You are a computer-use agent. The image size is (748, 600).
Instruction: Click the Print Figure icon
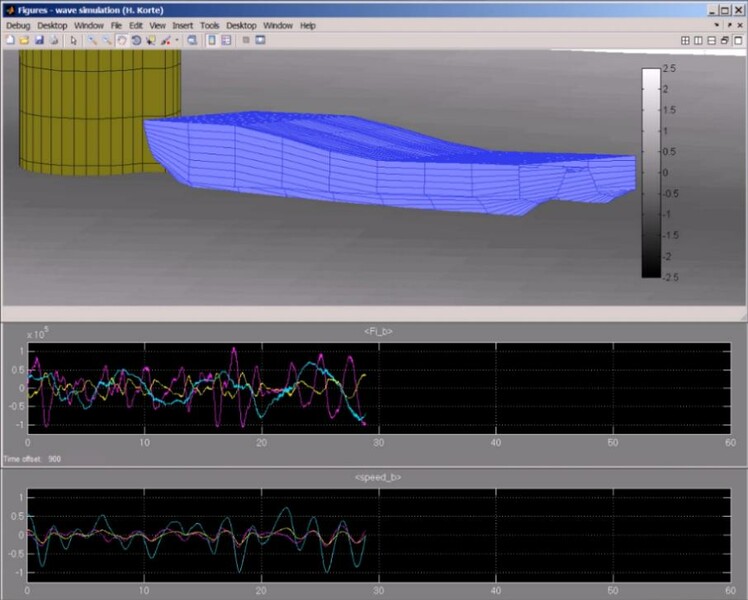(54, 40)
